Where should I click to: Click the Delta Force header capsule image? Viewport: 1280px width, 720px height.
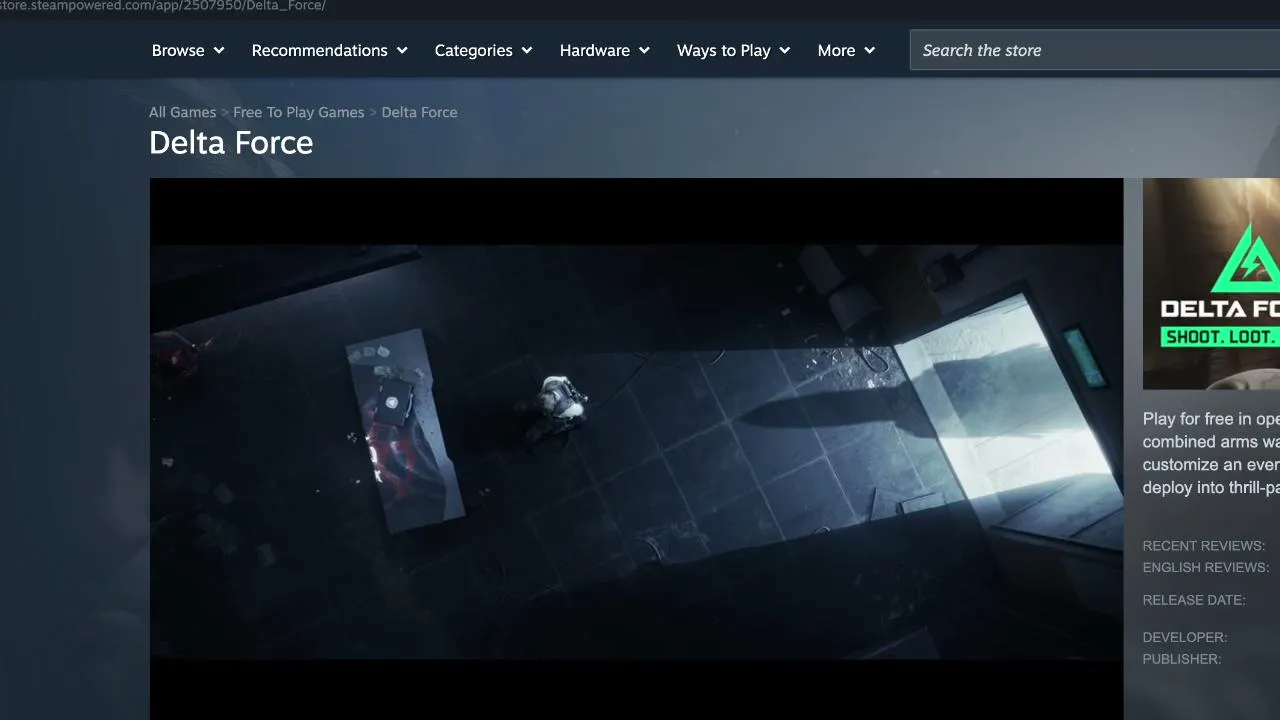1211,284
